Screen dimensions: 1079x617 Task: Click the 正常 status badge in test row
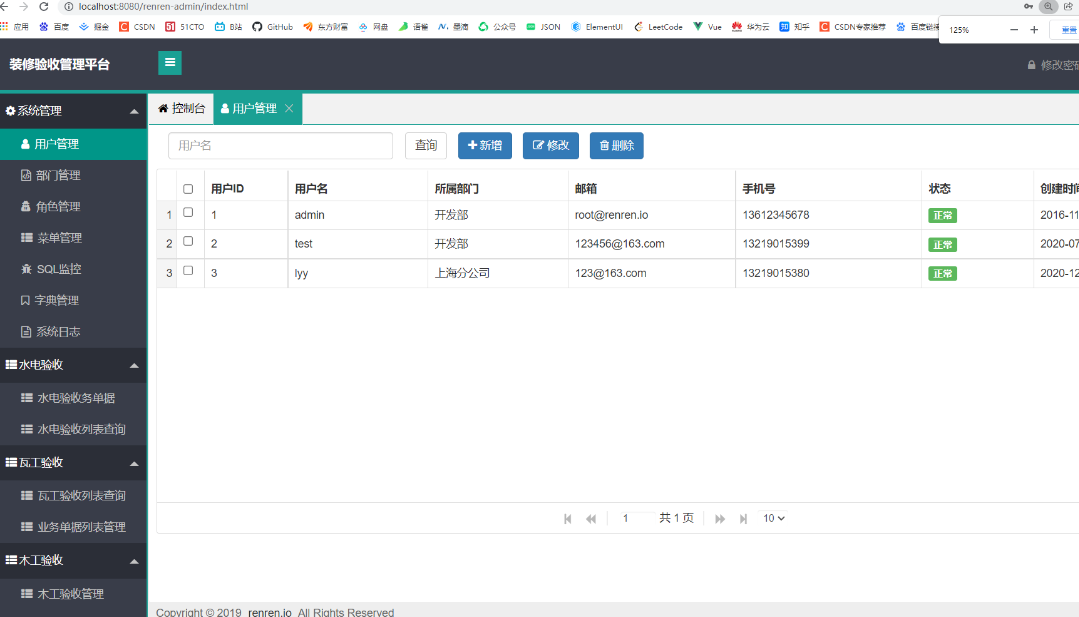tap(943, 244)
